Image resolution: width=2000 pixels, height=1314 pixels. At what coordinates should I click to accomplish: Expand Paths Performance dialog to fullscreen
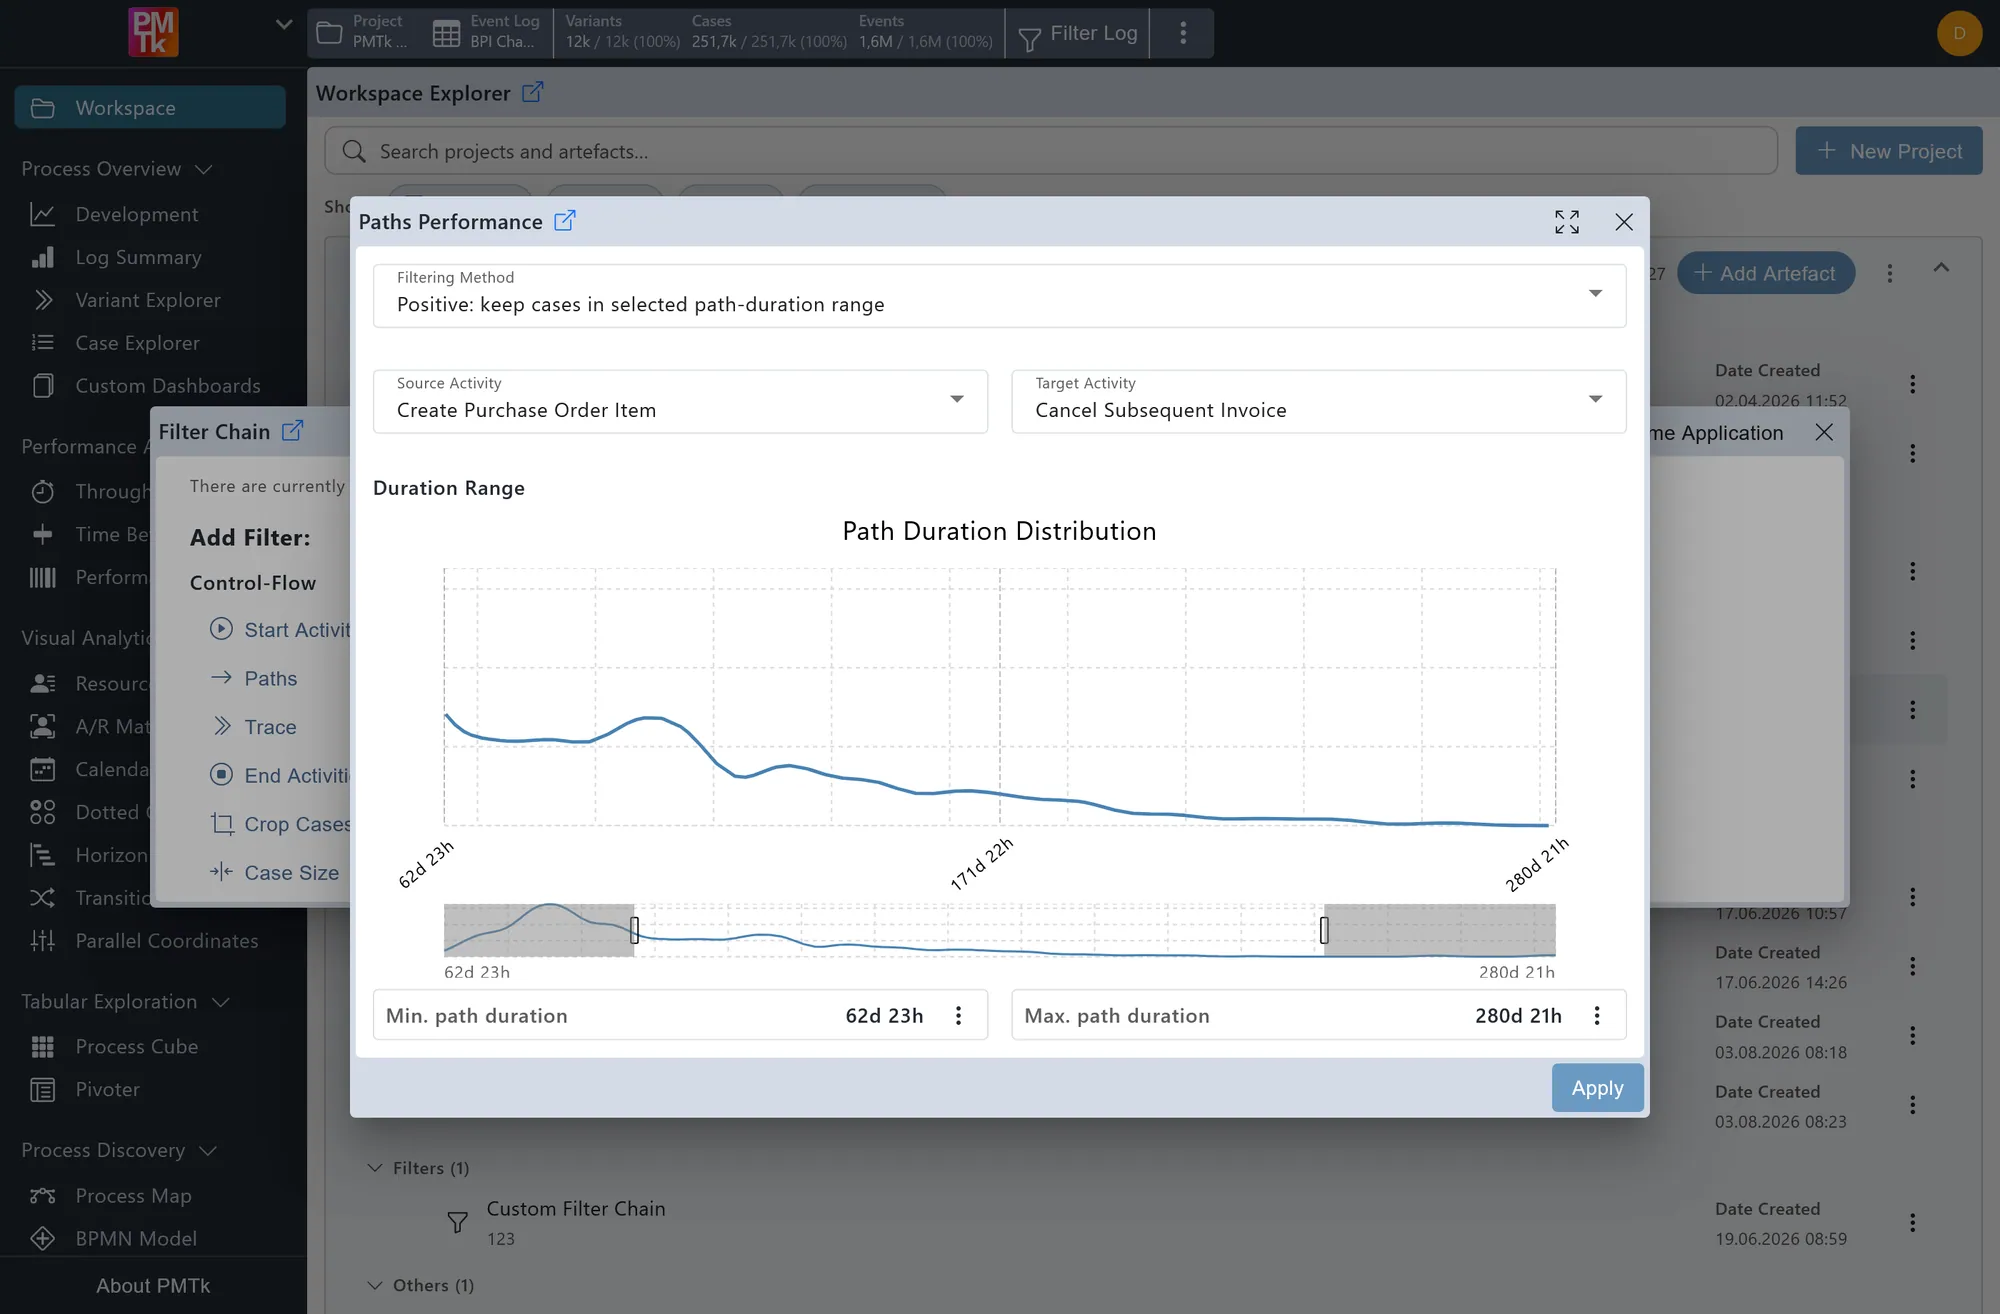pyautogui.click(x=1567, y=222)
